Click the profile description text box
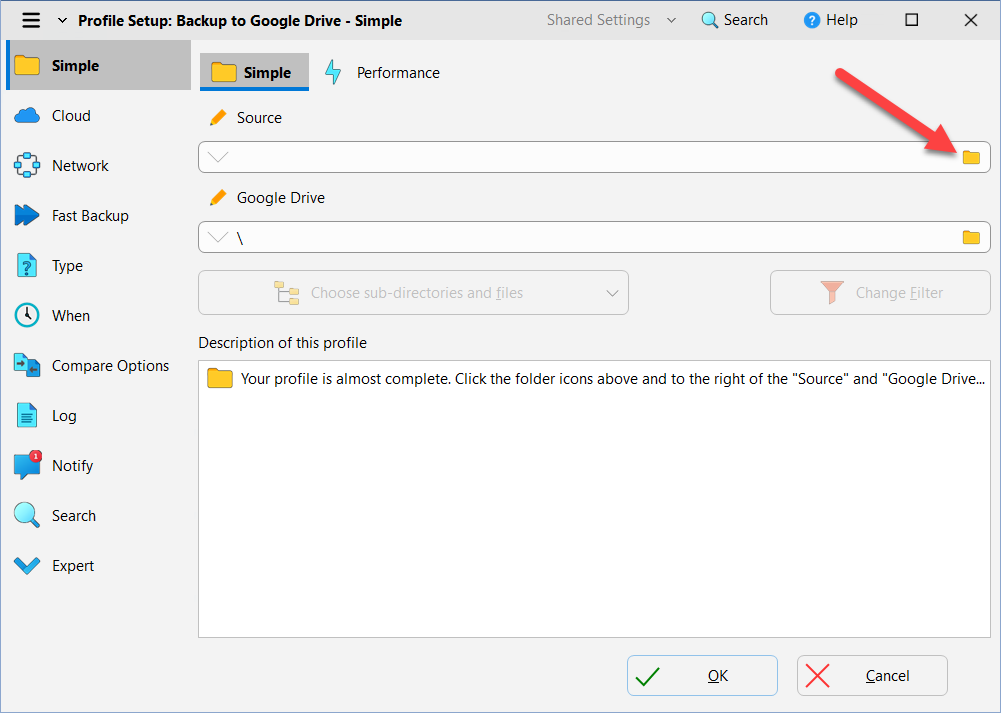Screen dimensions: 1001x713 [594, 499]
